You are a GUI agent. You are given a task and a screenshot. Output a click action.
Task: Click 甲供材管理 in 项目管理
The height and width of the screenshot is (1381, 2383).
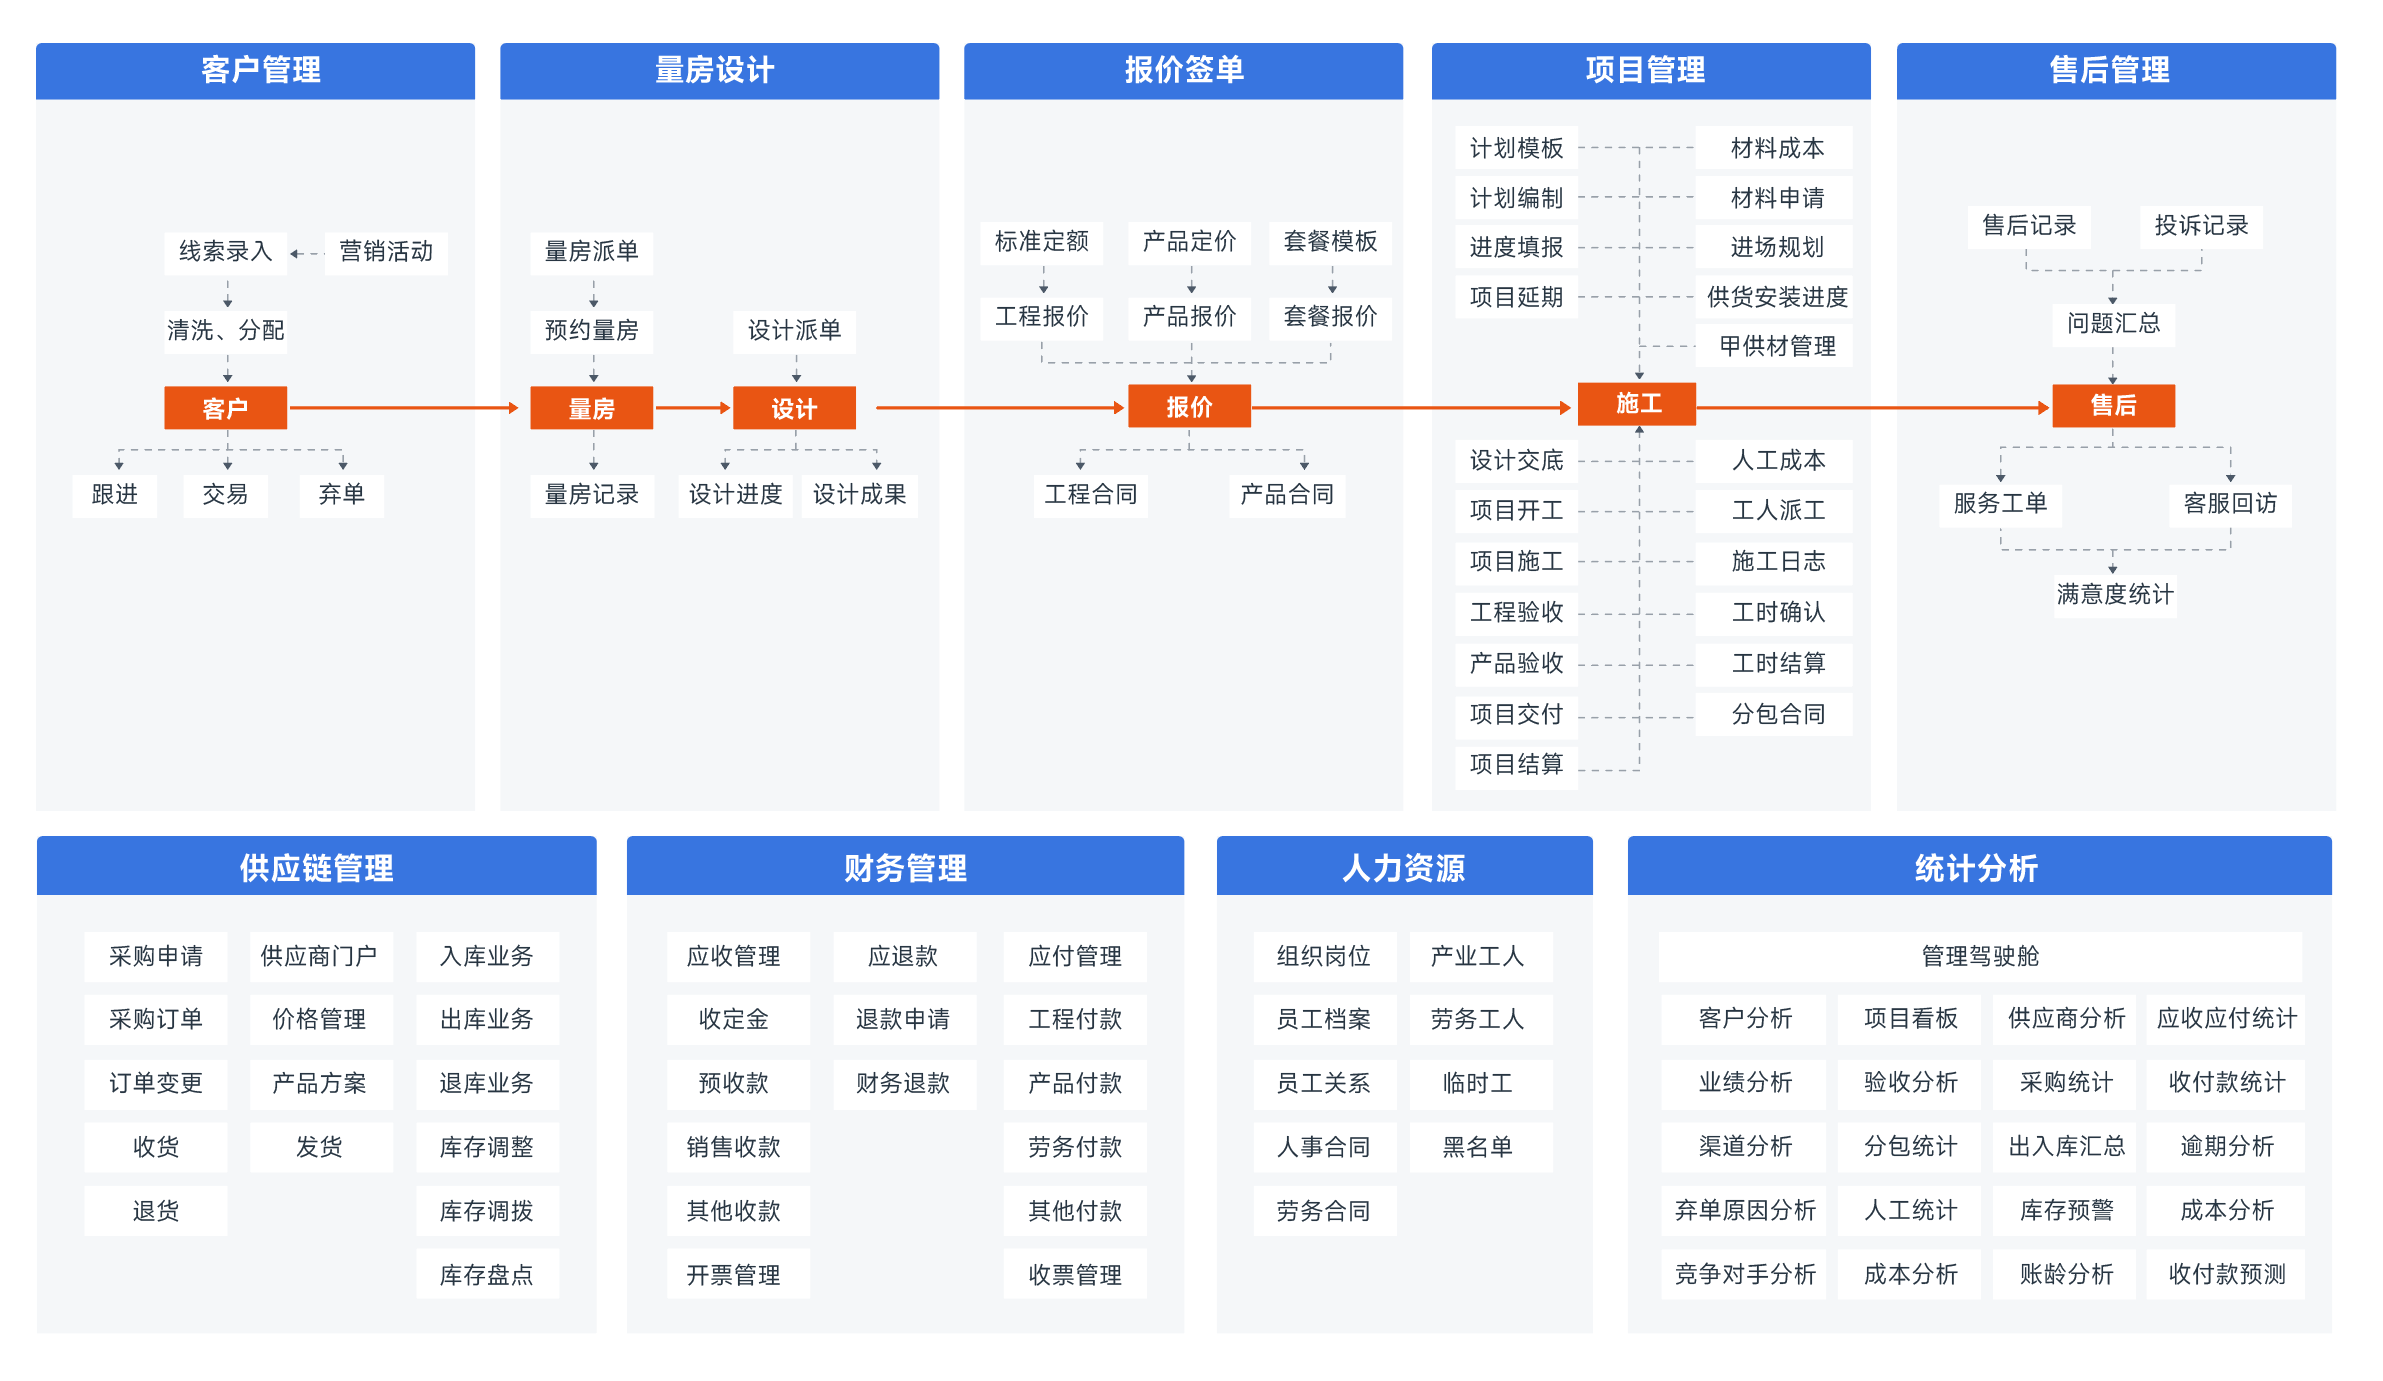coord(1774,346)
